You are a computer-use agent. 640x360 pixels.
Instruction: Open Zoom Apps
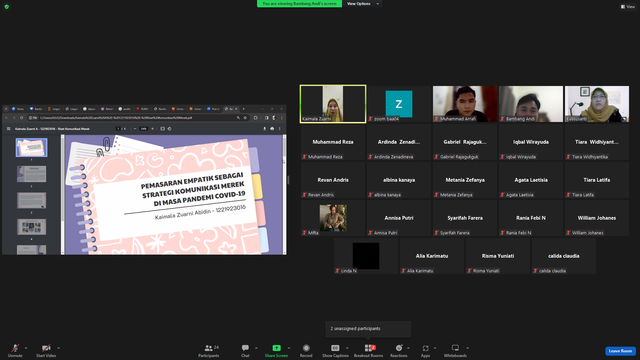[x=425, y=350]
